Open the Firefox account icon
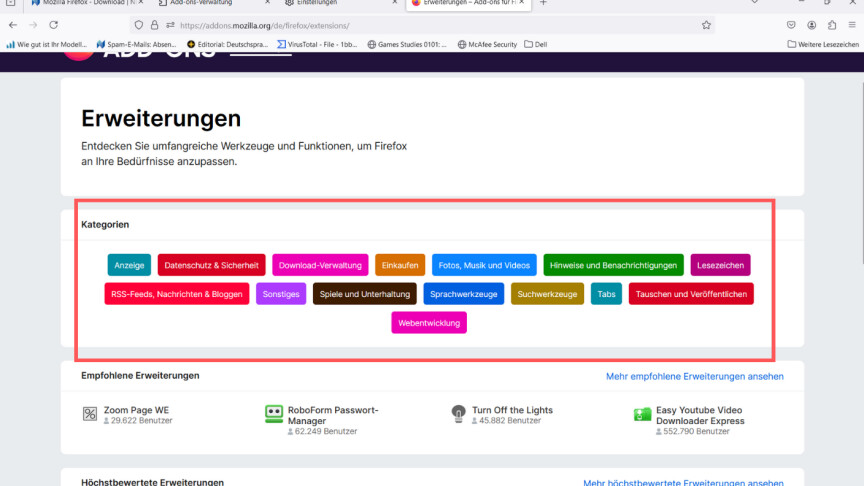Viewport: 864px width, 486px height. (812, 25)
